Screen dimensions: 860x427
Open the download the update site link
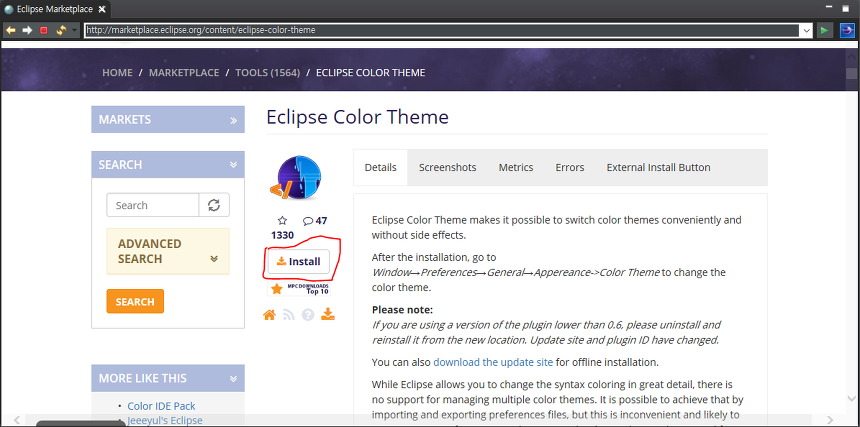click(493, 362)
